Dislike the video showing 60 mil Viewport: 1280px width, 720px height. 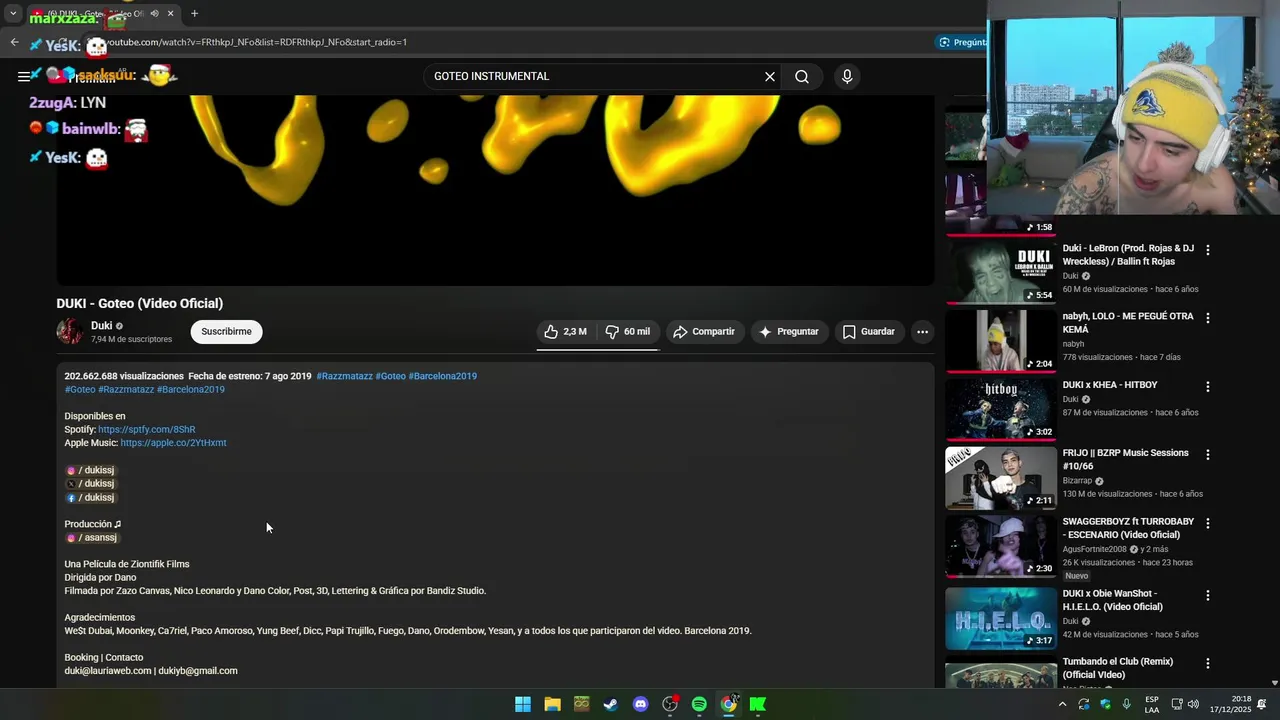tap(628, 331)
